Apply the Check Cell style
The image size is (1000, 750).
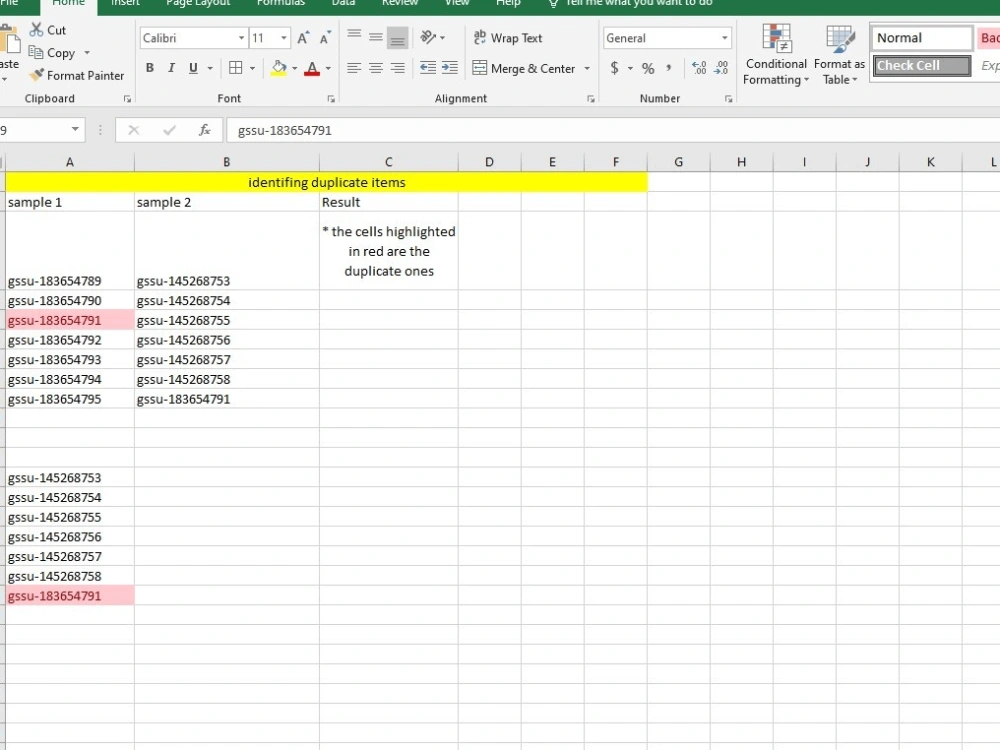coord(922,65)
